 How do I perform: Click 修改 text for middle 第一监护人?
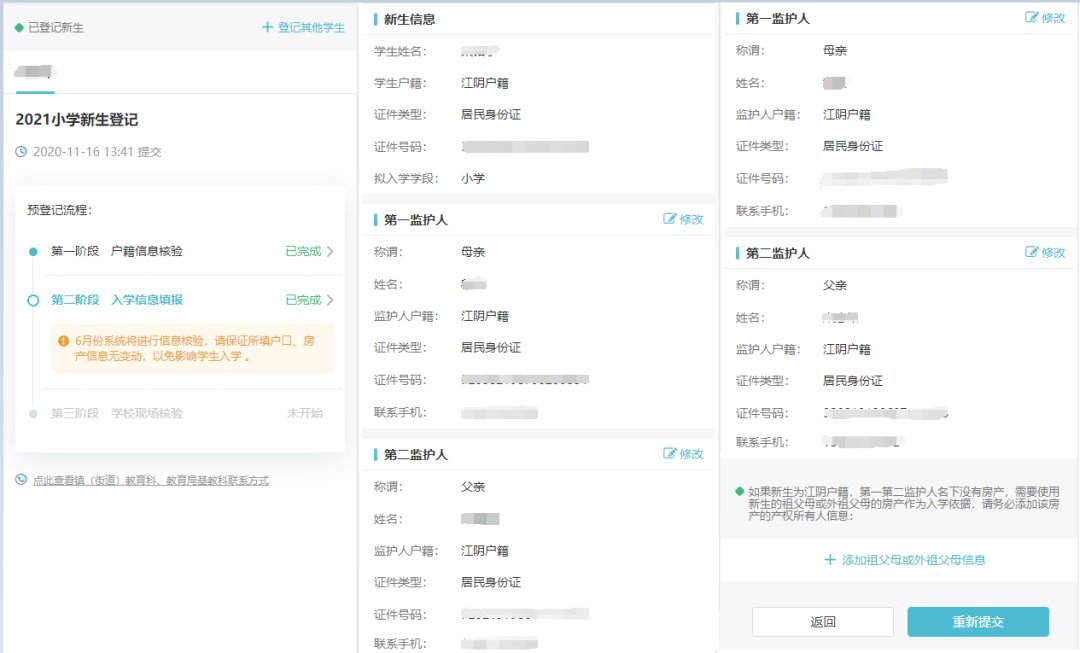pyautogui.click(x=692, y=219)
